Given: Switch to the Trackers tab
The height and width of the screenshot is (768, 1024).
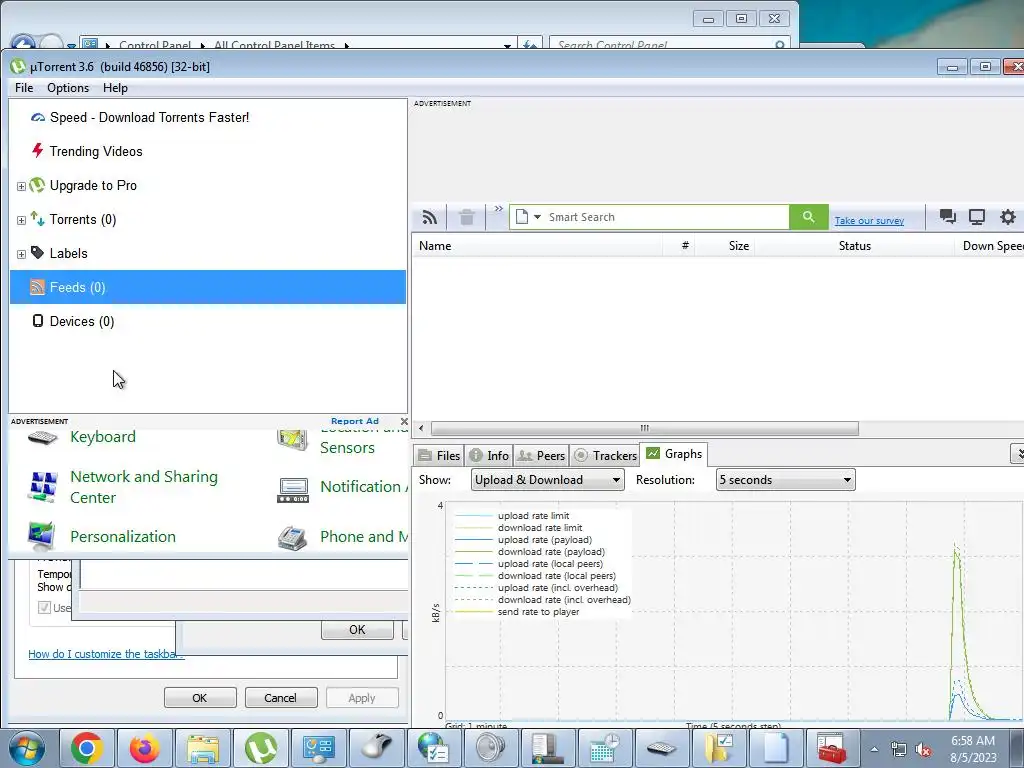Looking at the screenshot, I should pos(605,456).
